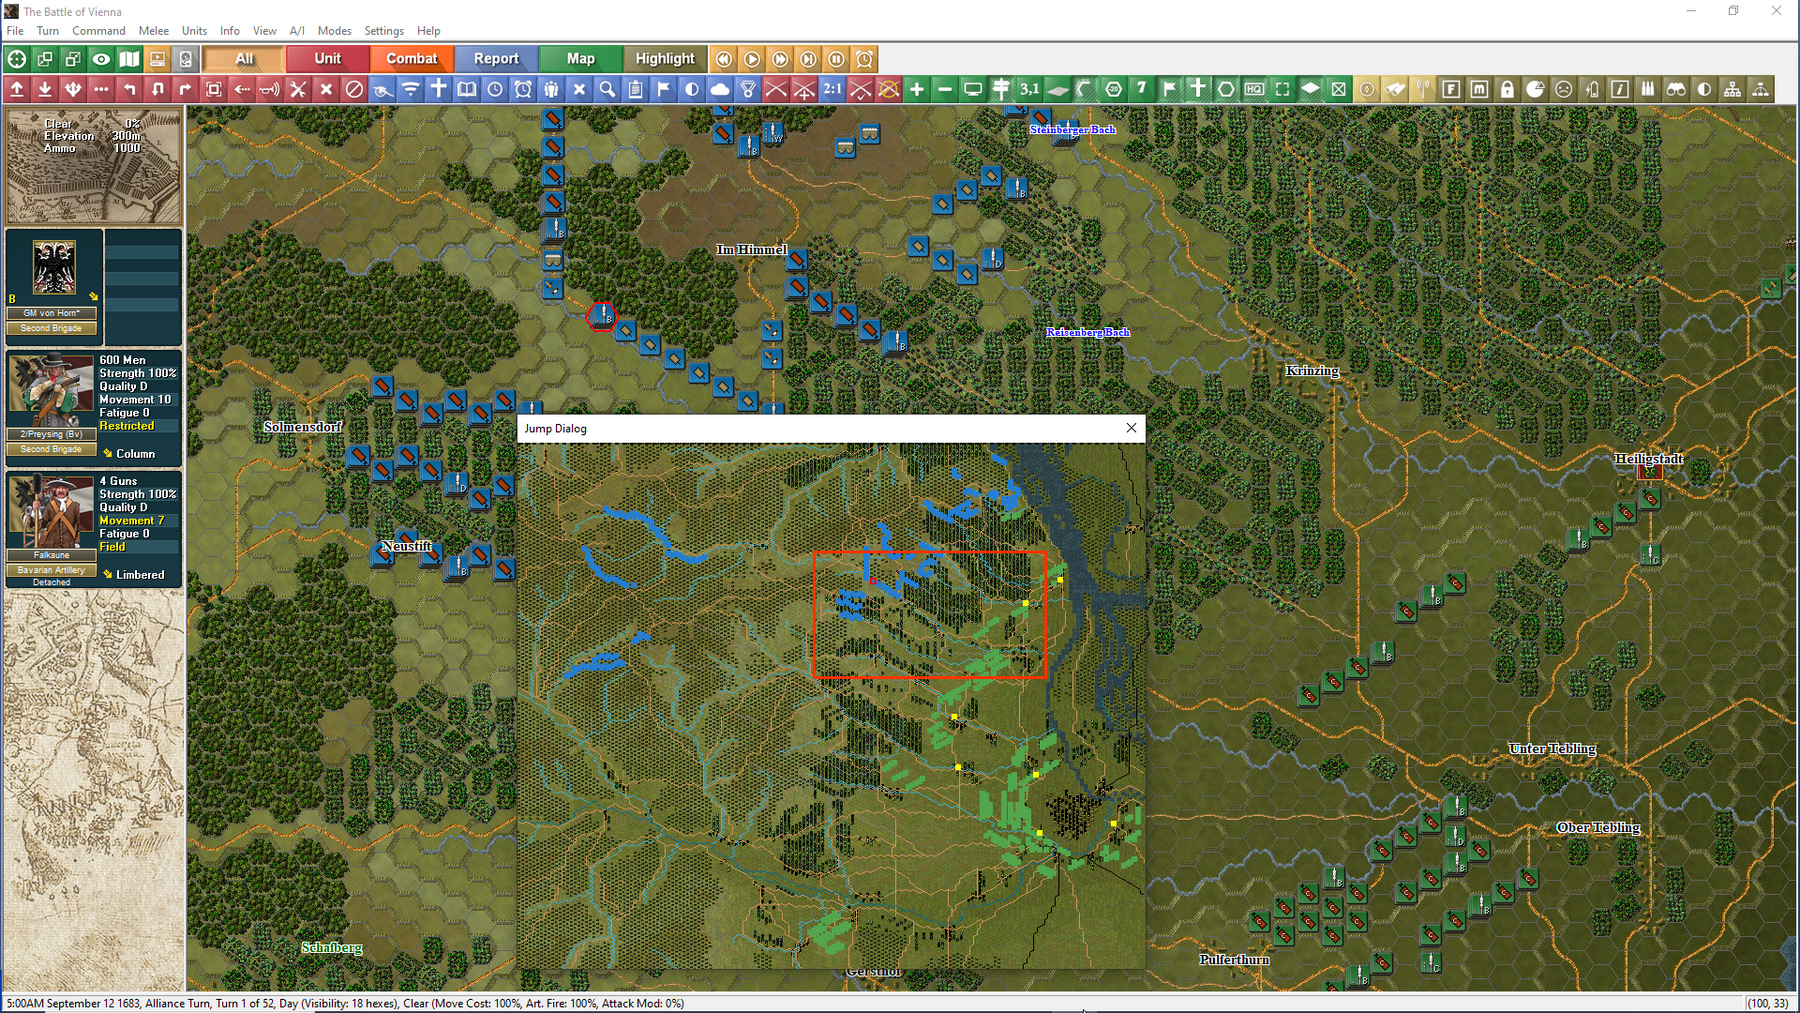Click the padlock icon in toolbar
Image resolution: width=1800 pixels, height=1013 pixels.
click(1507, 89)
